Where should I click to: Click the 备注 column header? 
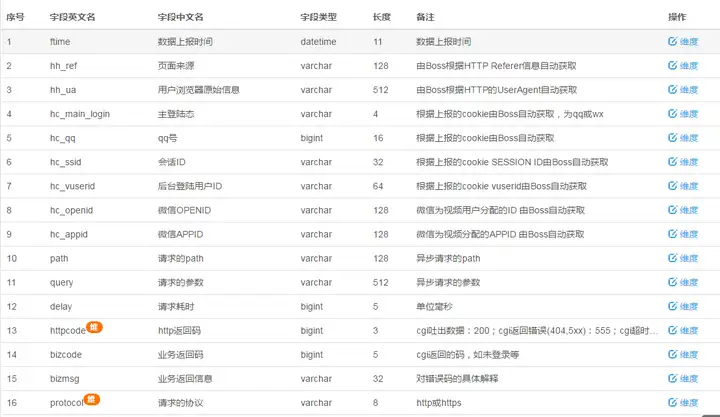425,17
